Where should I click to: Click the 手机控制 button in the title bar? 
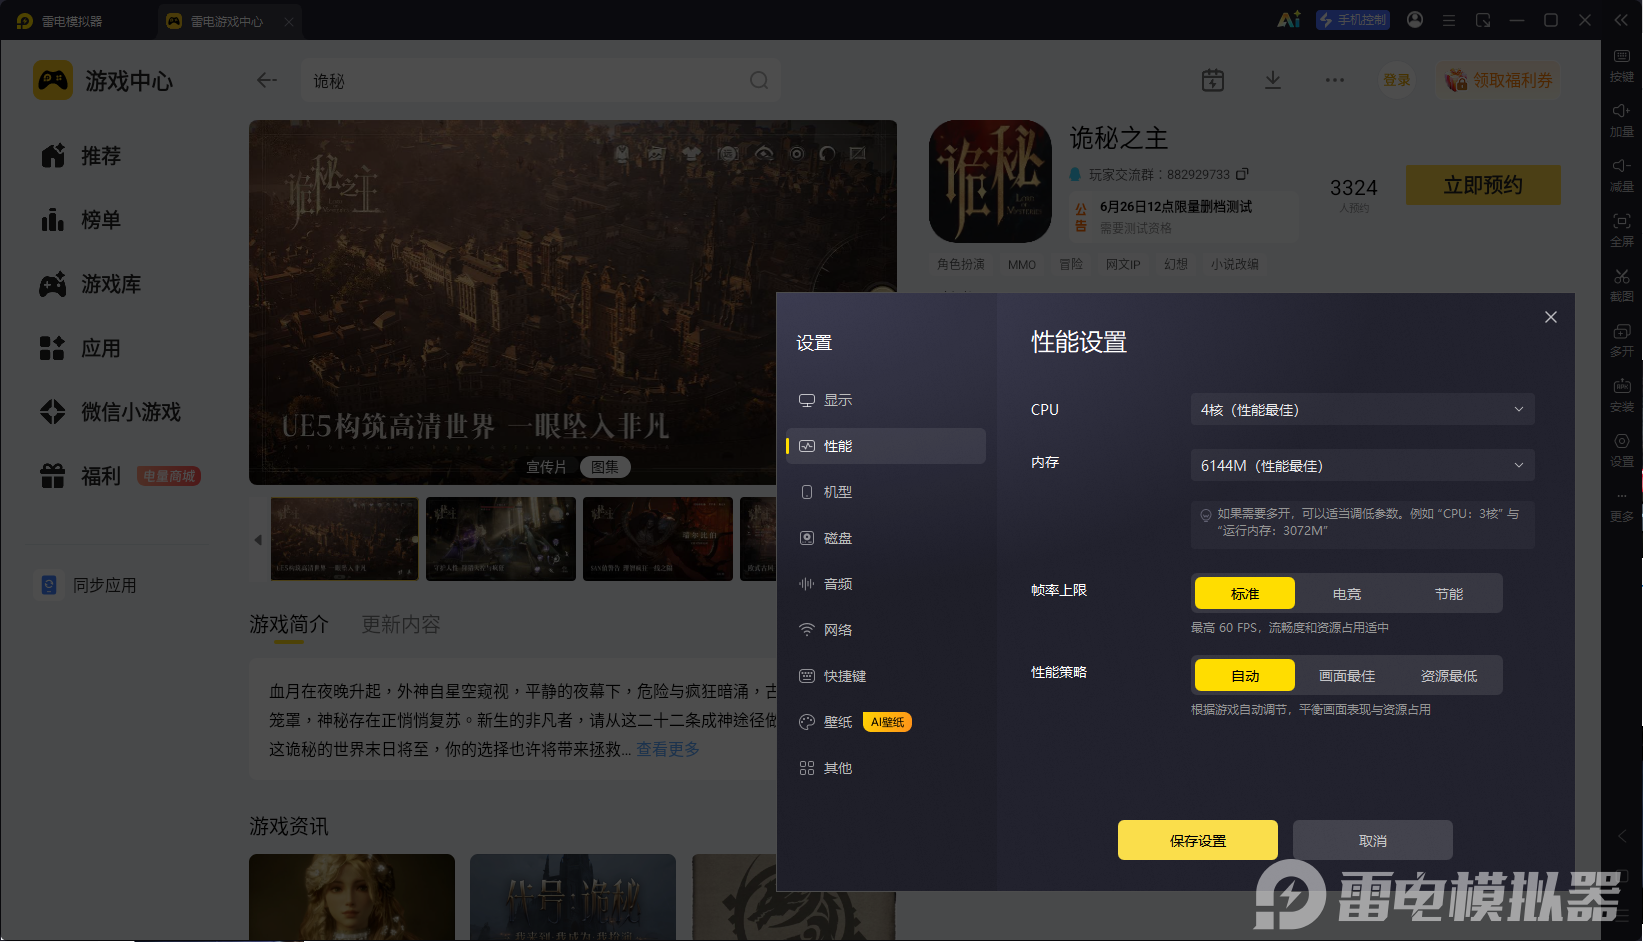[1353, 20]
